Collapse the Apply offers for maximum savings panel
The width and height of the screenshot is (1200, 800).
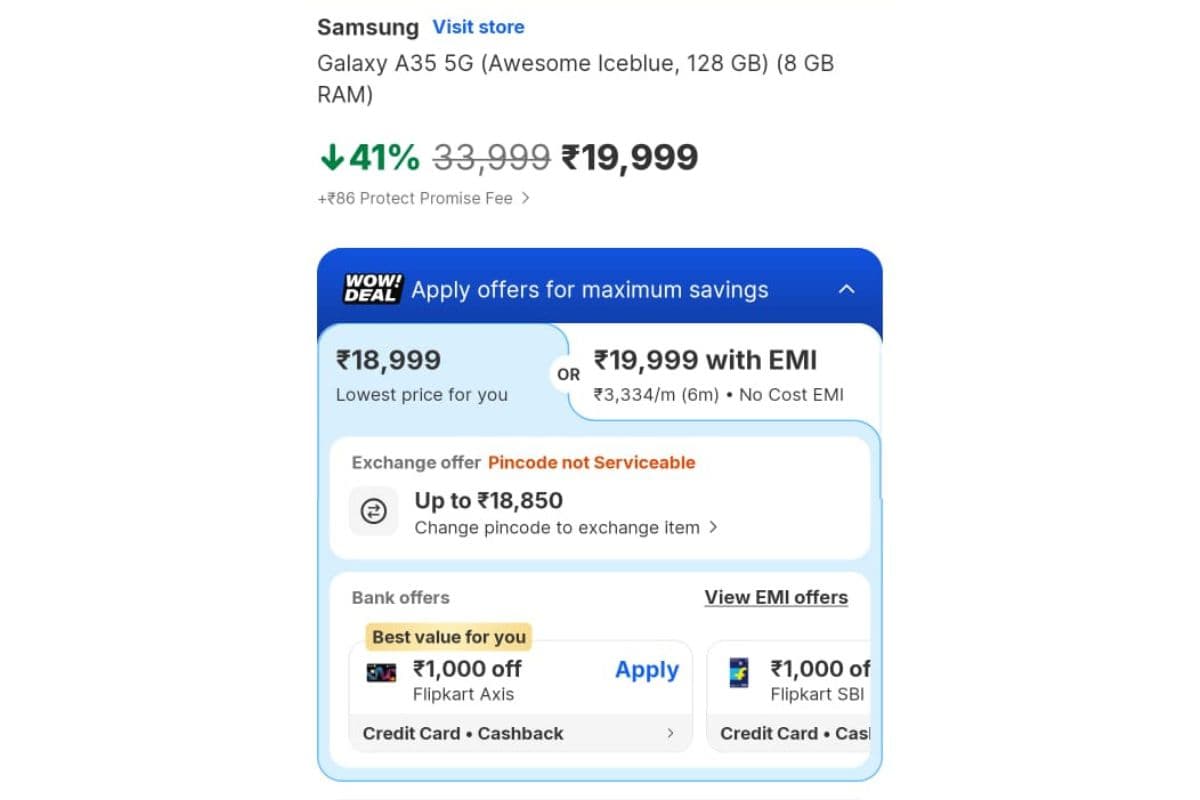pos(847,289)
